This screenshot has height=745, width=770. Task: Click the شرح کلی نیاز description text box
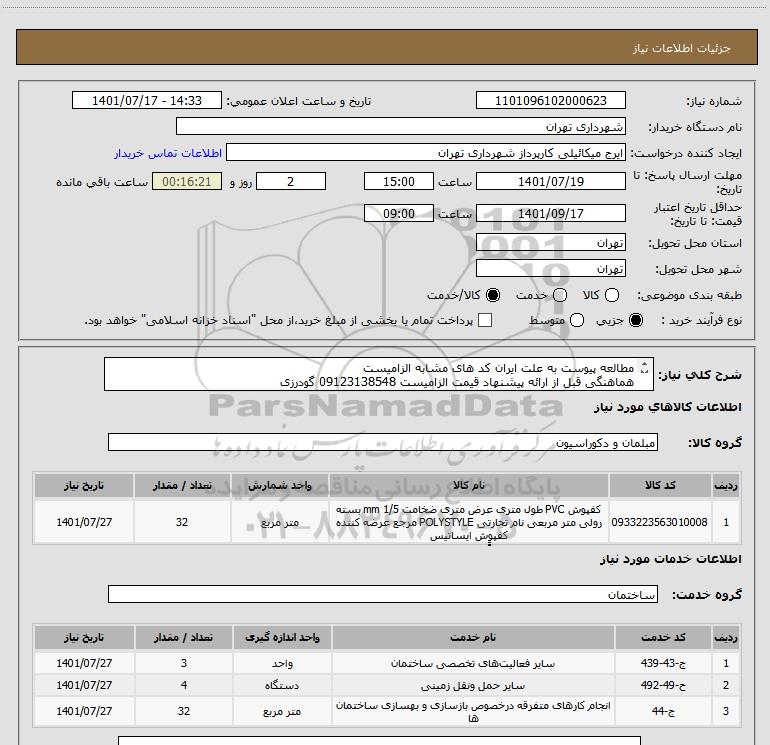pyautogui.click(x=379, y=375)
